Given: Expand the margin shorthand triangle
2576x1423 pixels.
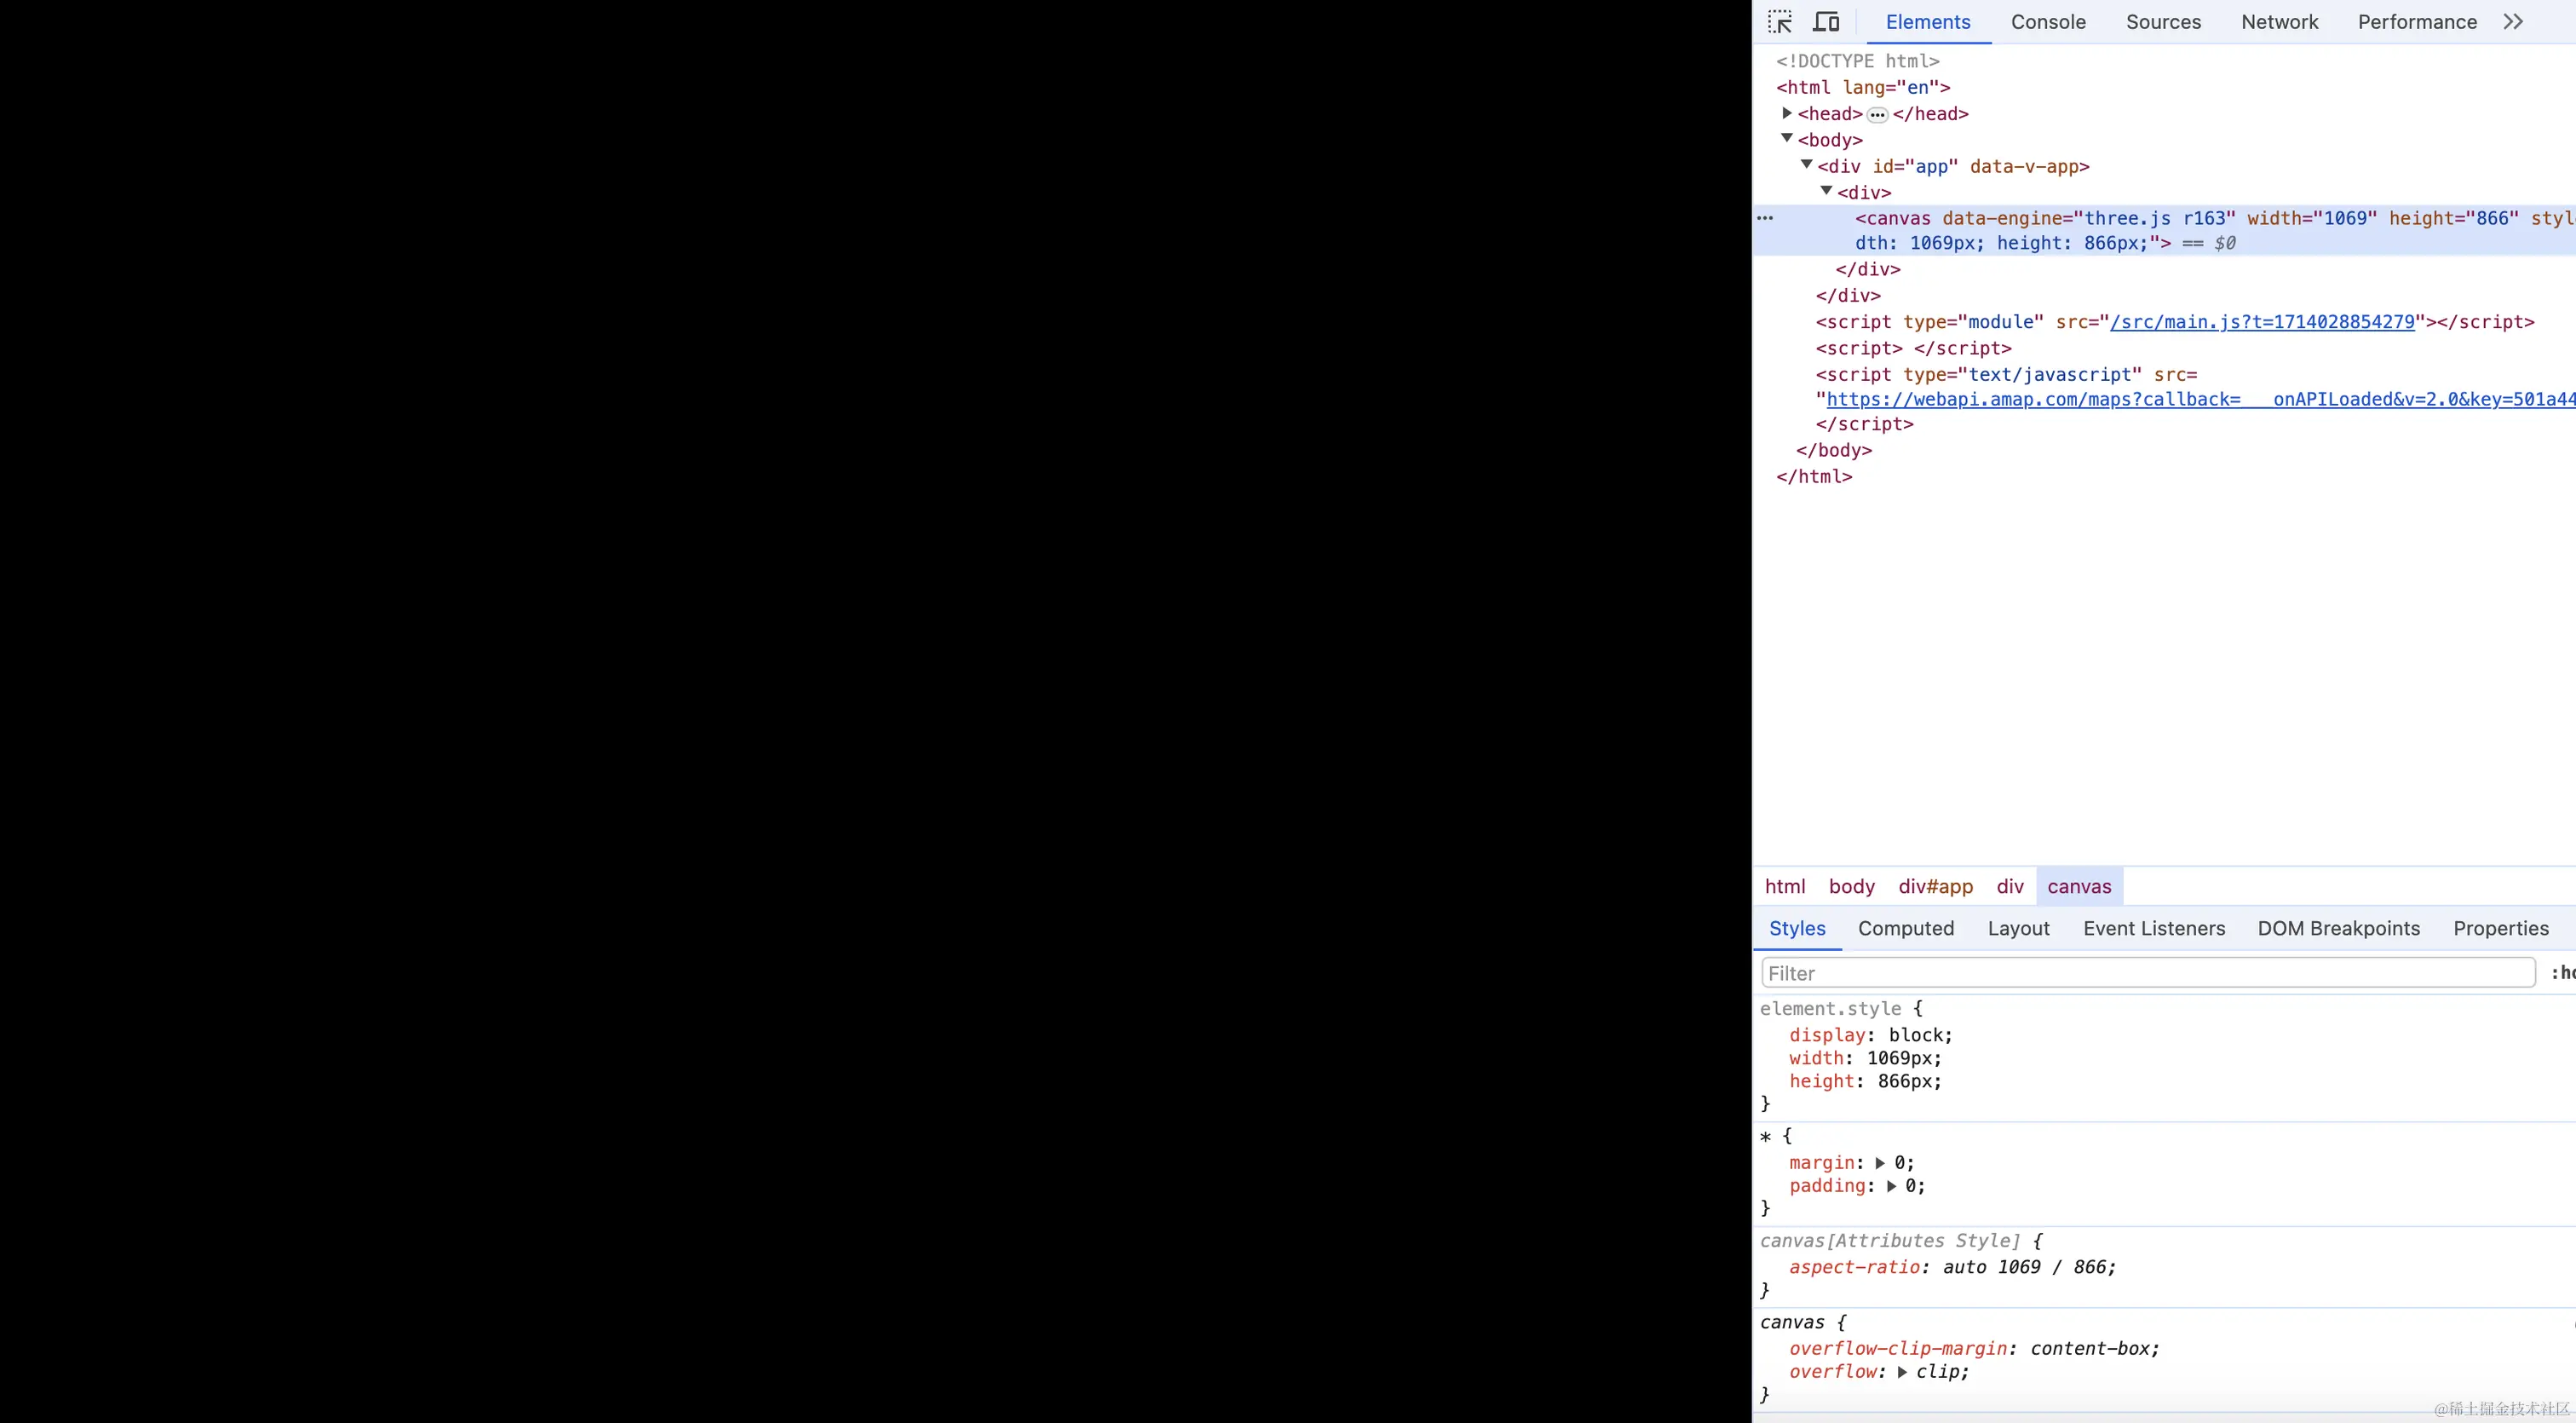Looking at the screenshot, I should coord(1880,1163).
